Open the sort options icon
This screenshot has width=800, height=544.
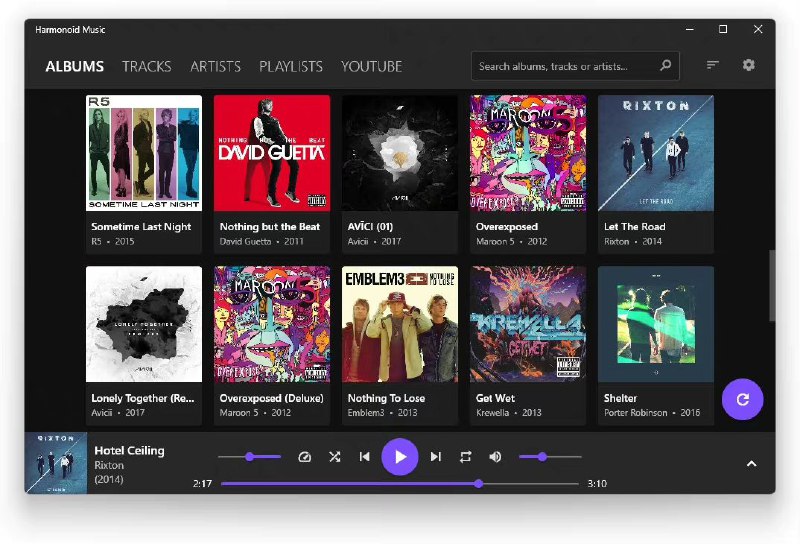tap(712, 65)
